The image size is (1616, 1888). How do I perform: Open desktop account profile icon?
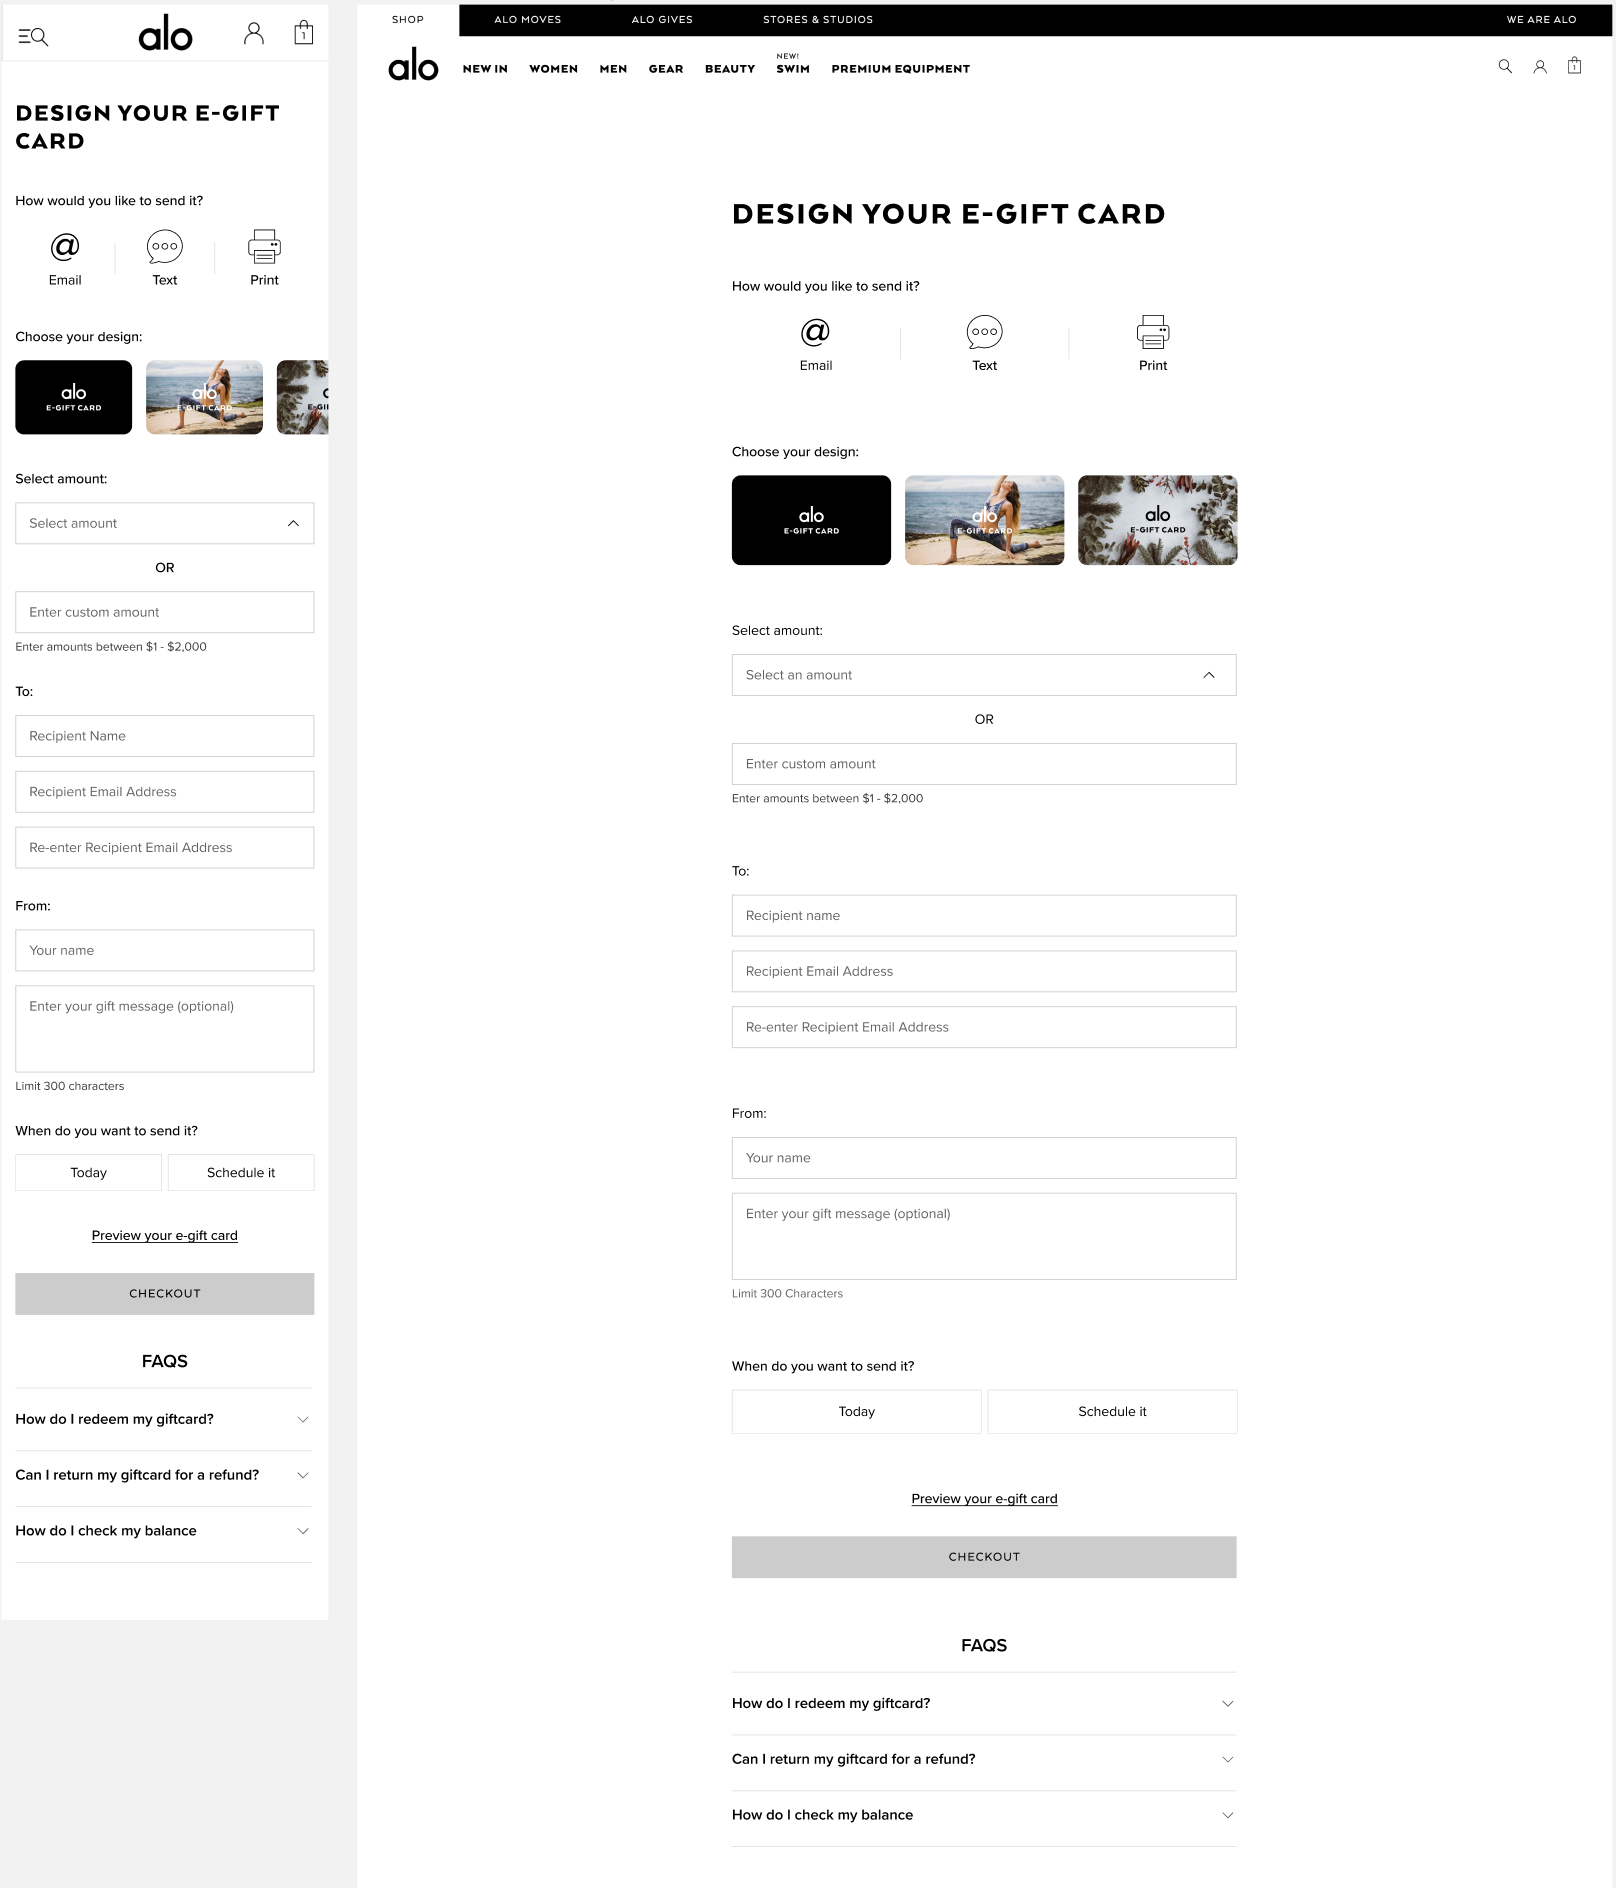coord(1540,66)
